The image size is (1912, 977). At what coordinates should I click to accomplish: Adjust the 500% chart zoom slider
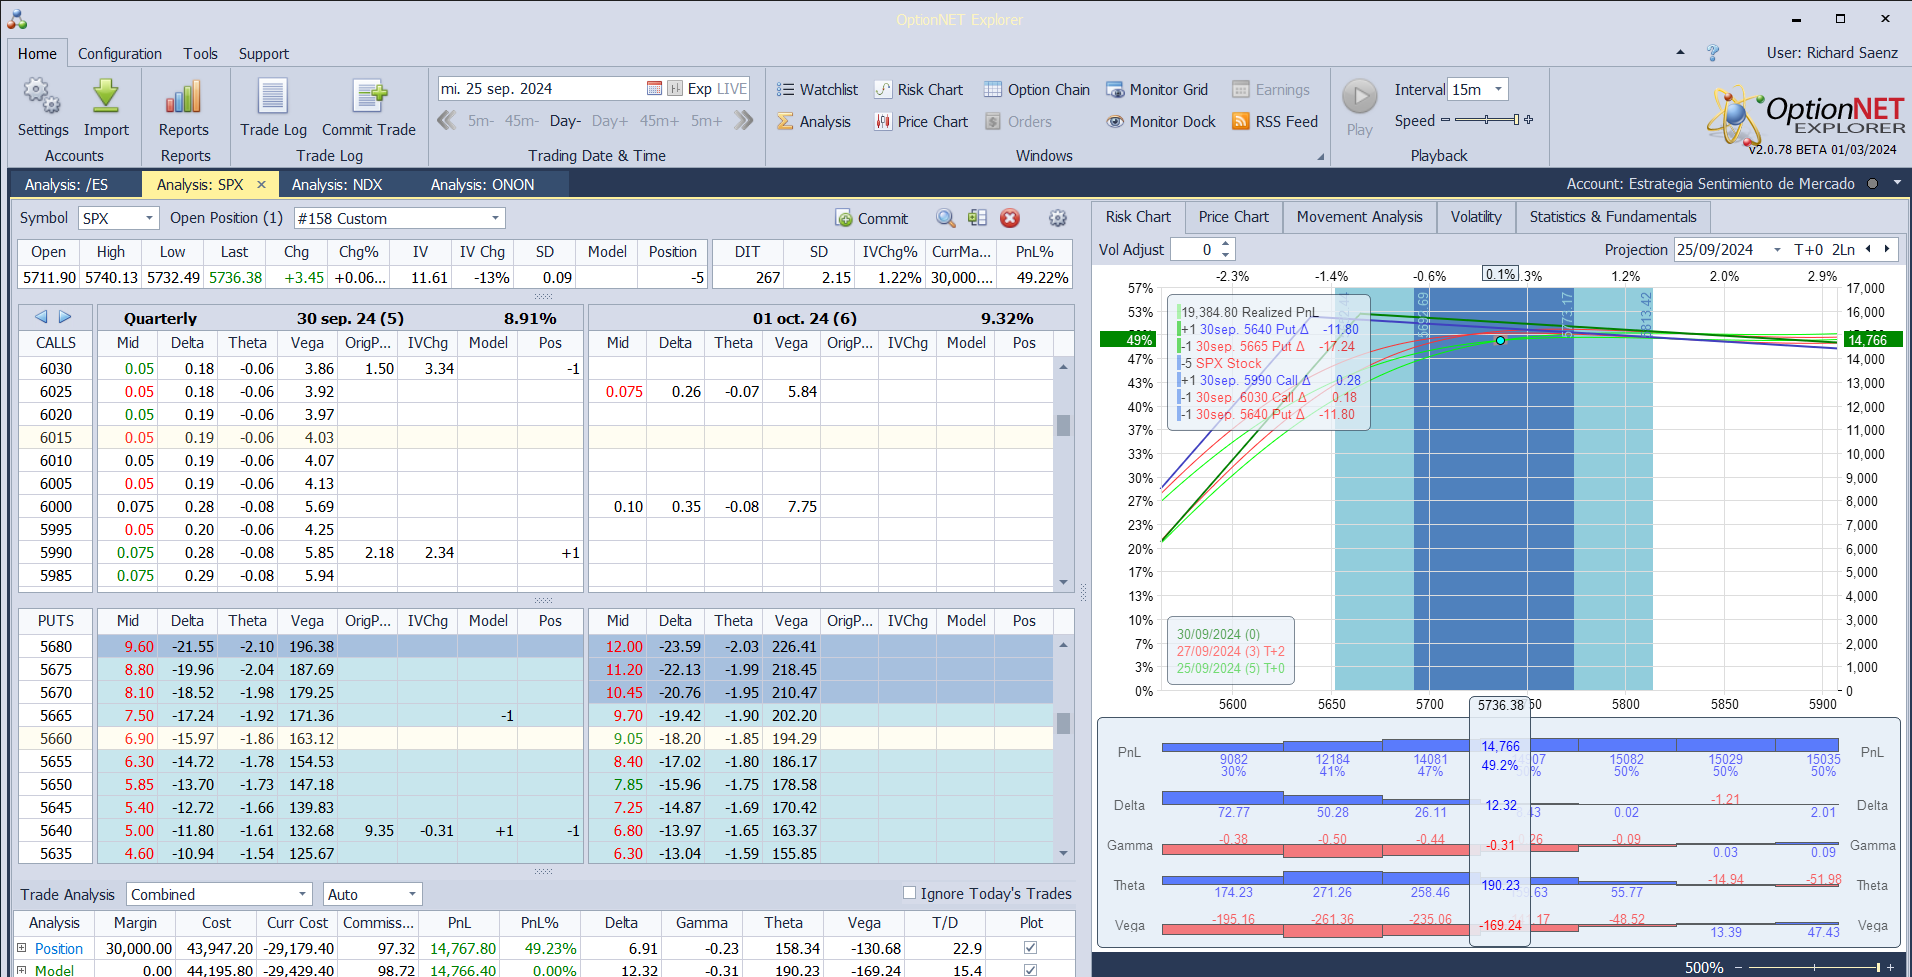[1815, 967]
